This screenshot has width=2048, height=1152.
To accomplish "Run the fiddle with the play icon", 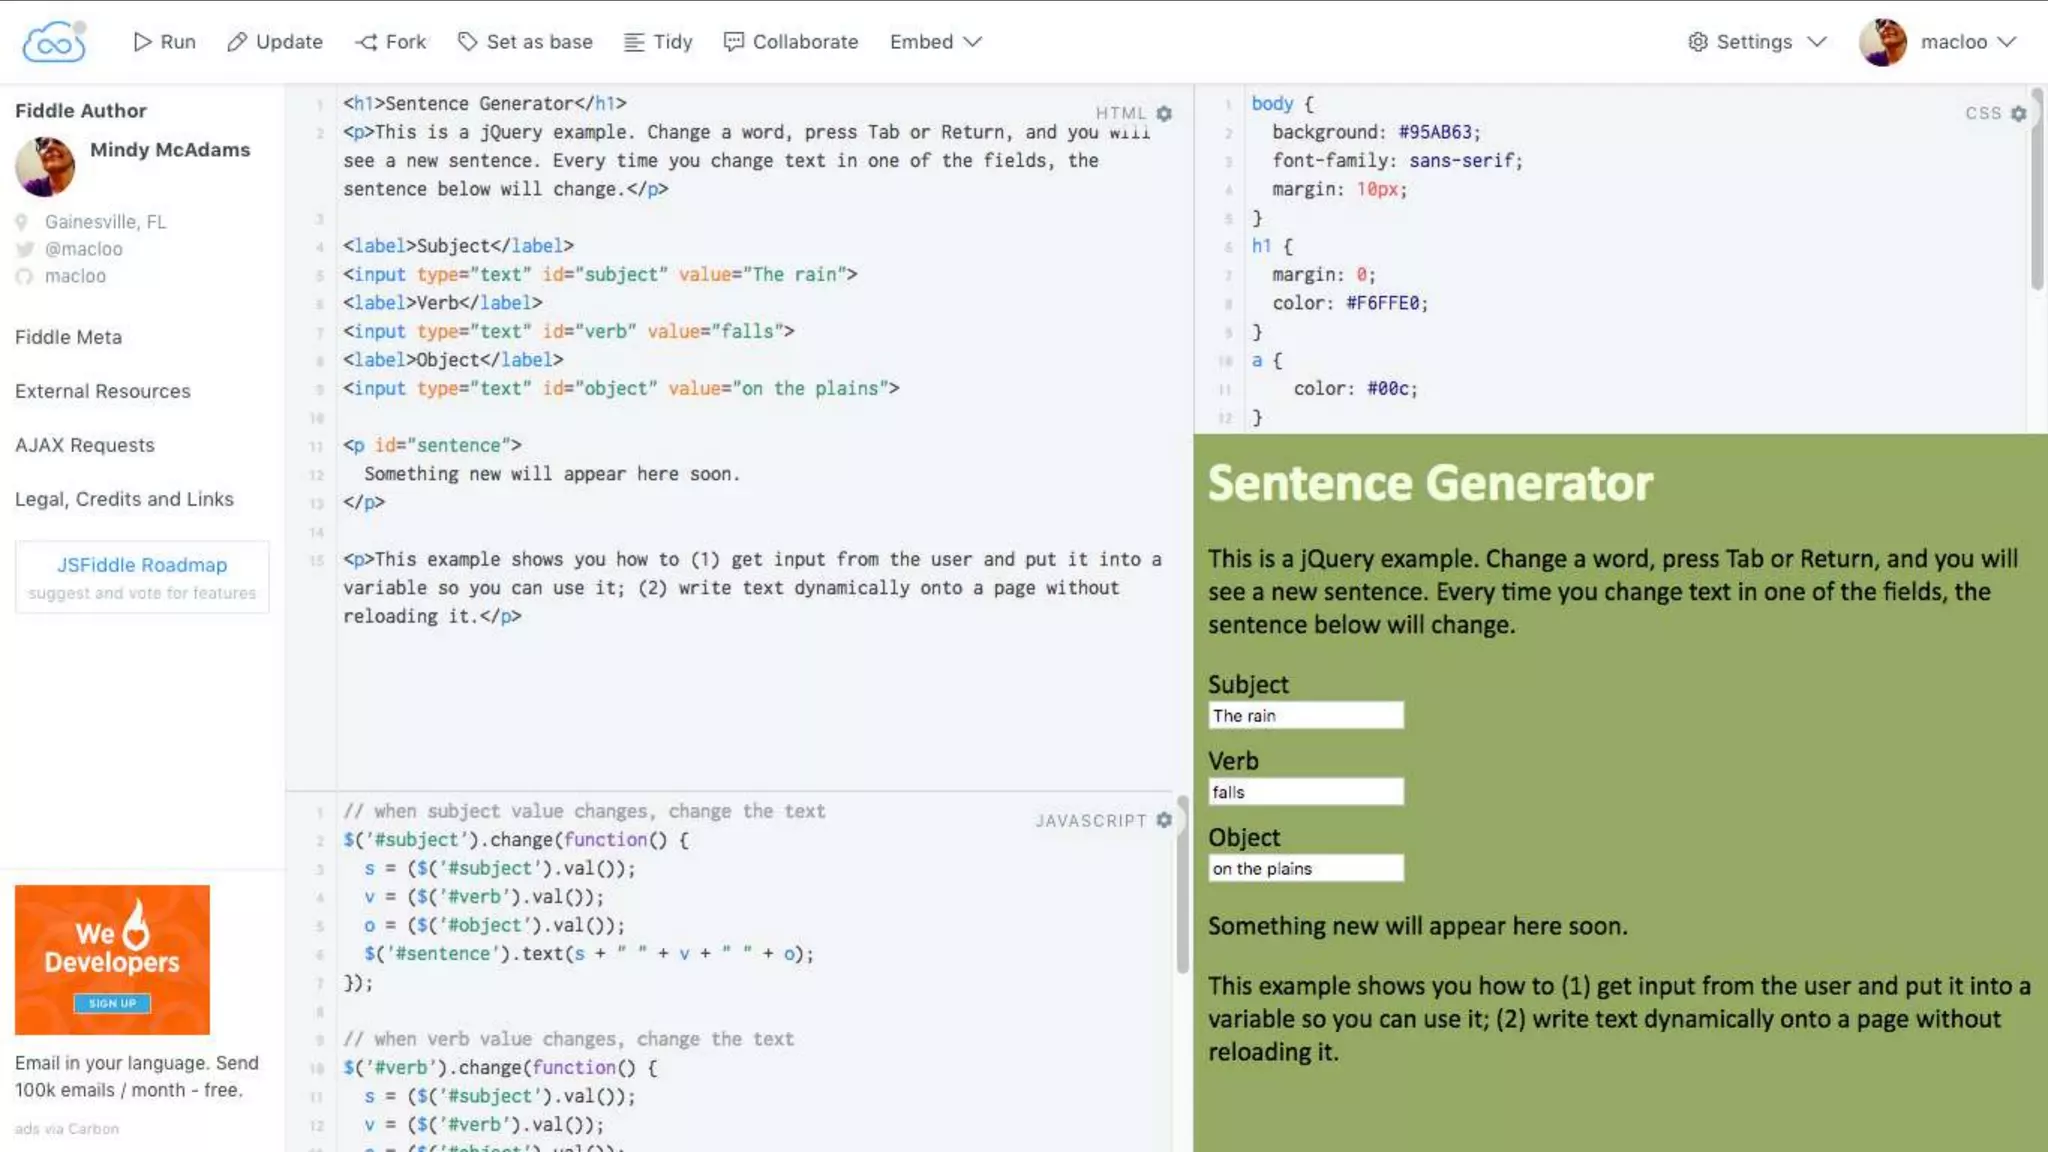I will tap(143, 42).
